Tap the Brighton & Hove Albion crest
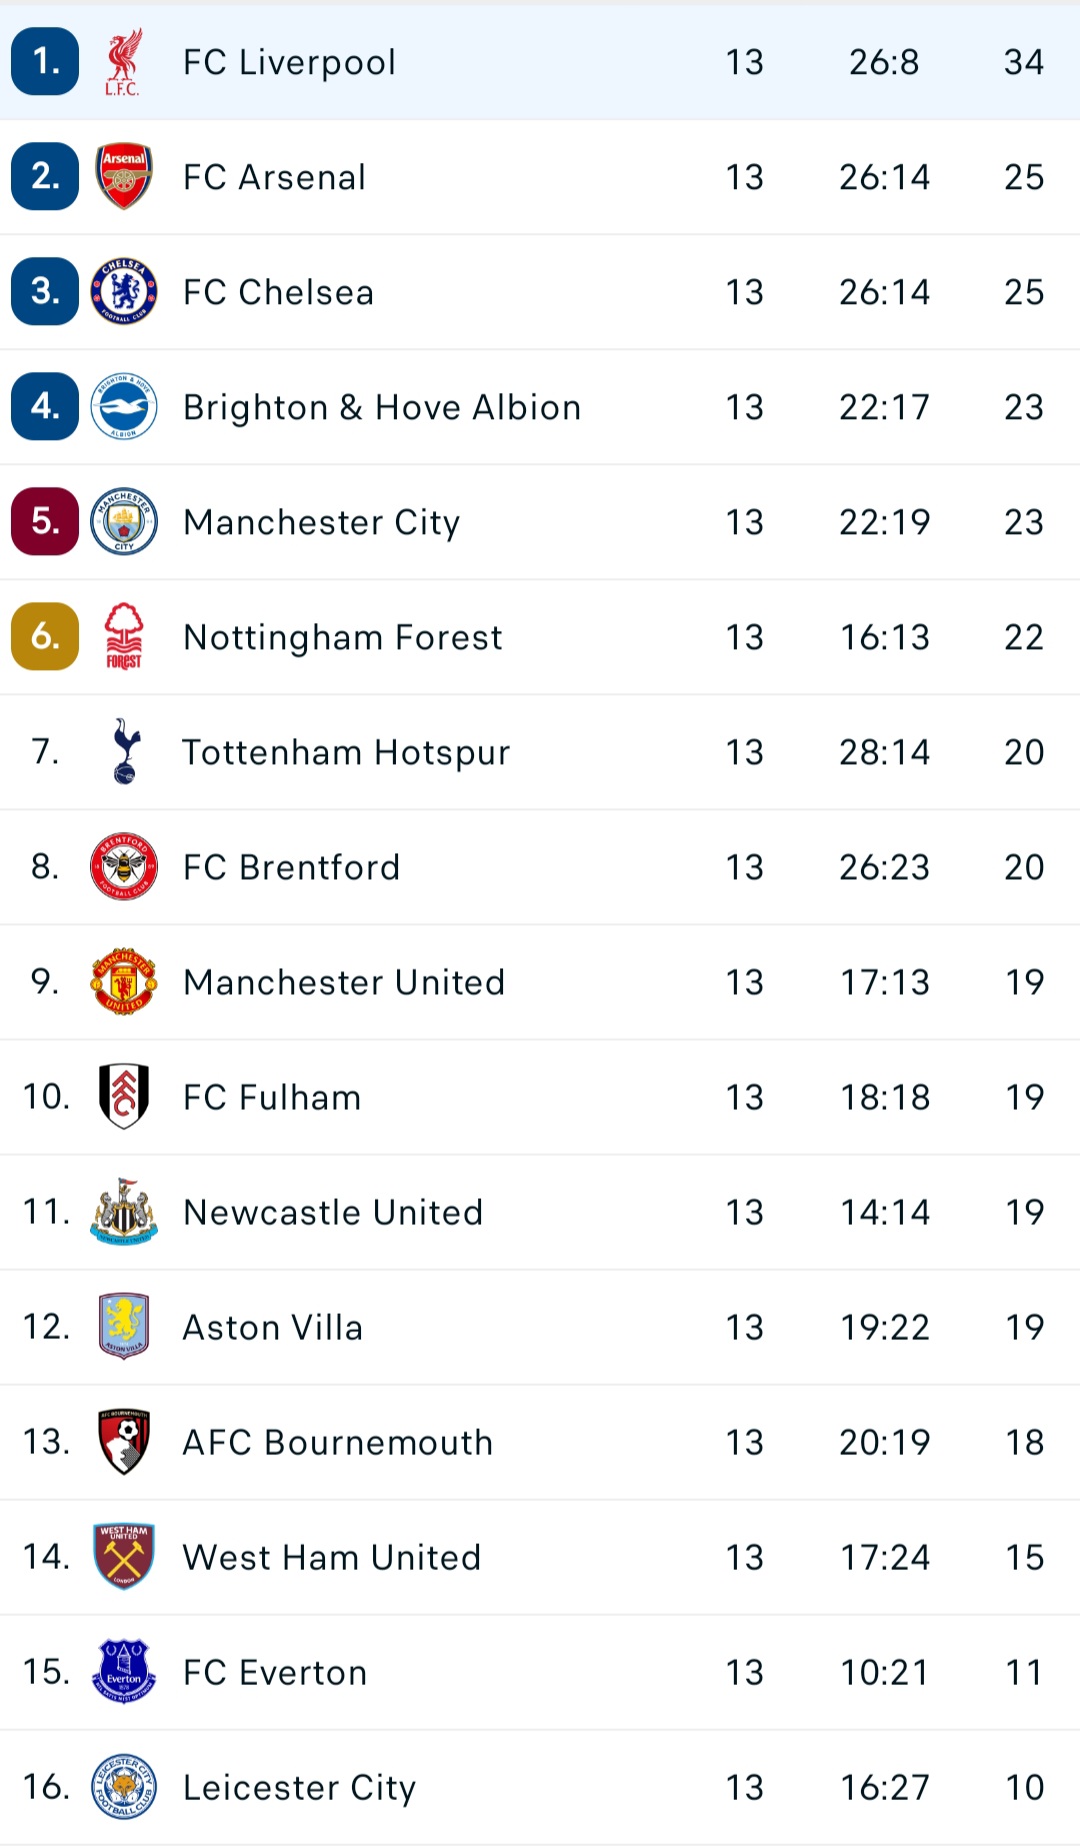Viewport: 1080px width, 1848px height. click(x=124, y=406)
